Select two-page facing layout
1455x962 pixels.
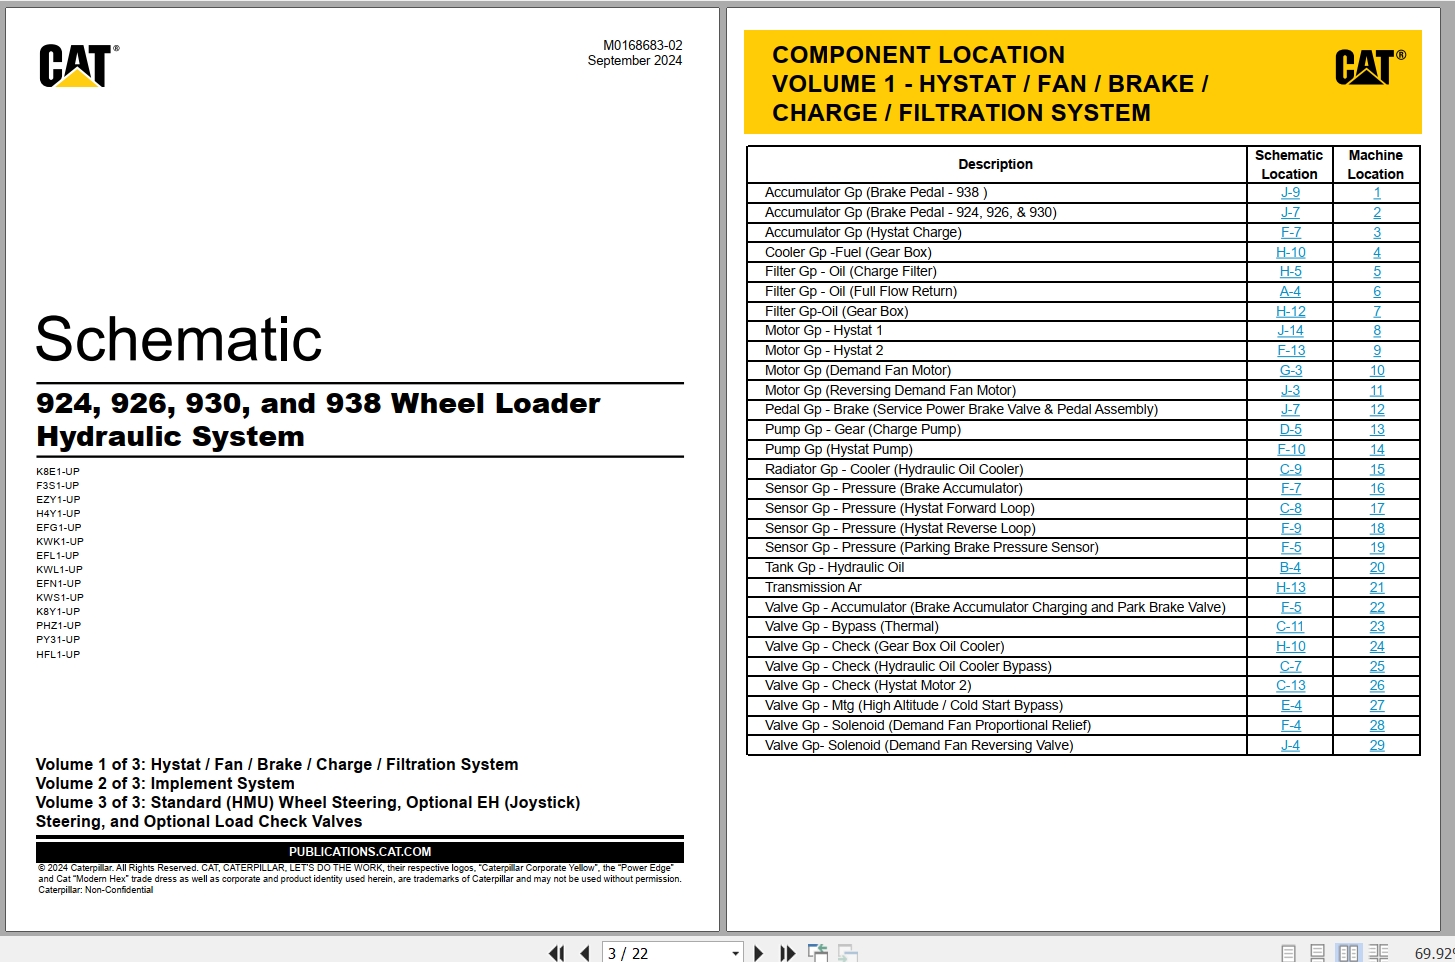(1348, 953)
